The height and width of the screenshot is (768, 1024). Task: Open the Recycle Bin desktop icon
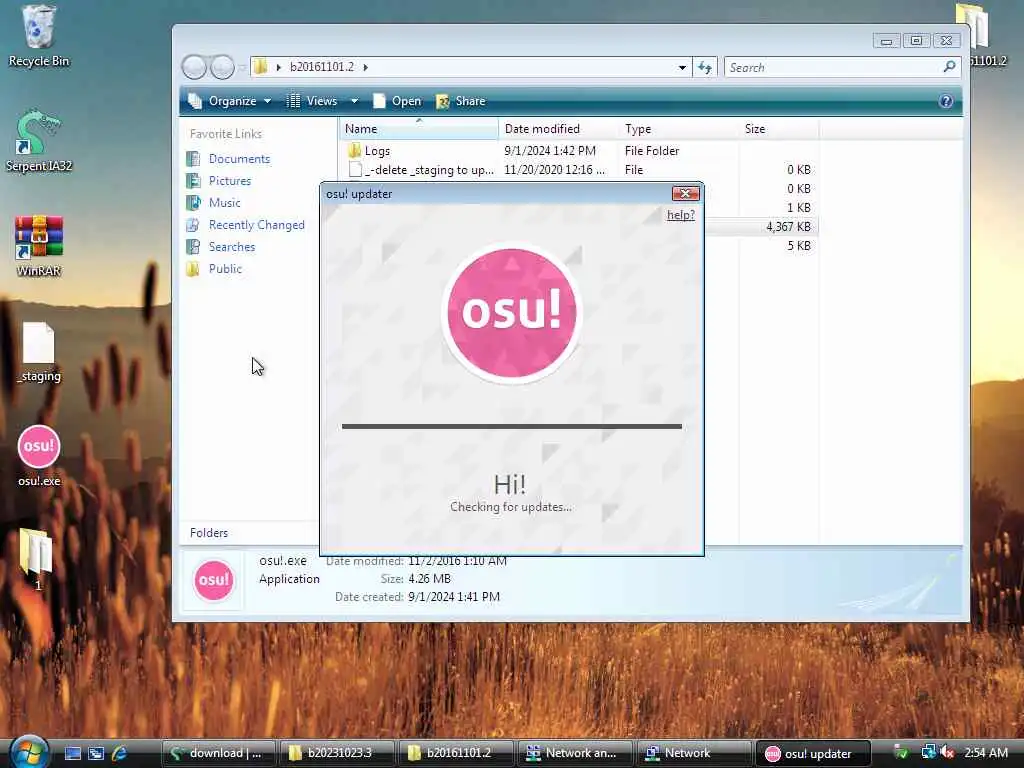(39, 36)
